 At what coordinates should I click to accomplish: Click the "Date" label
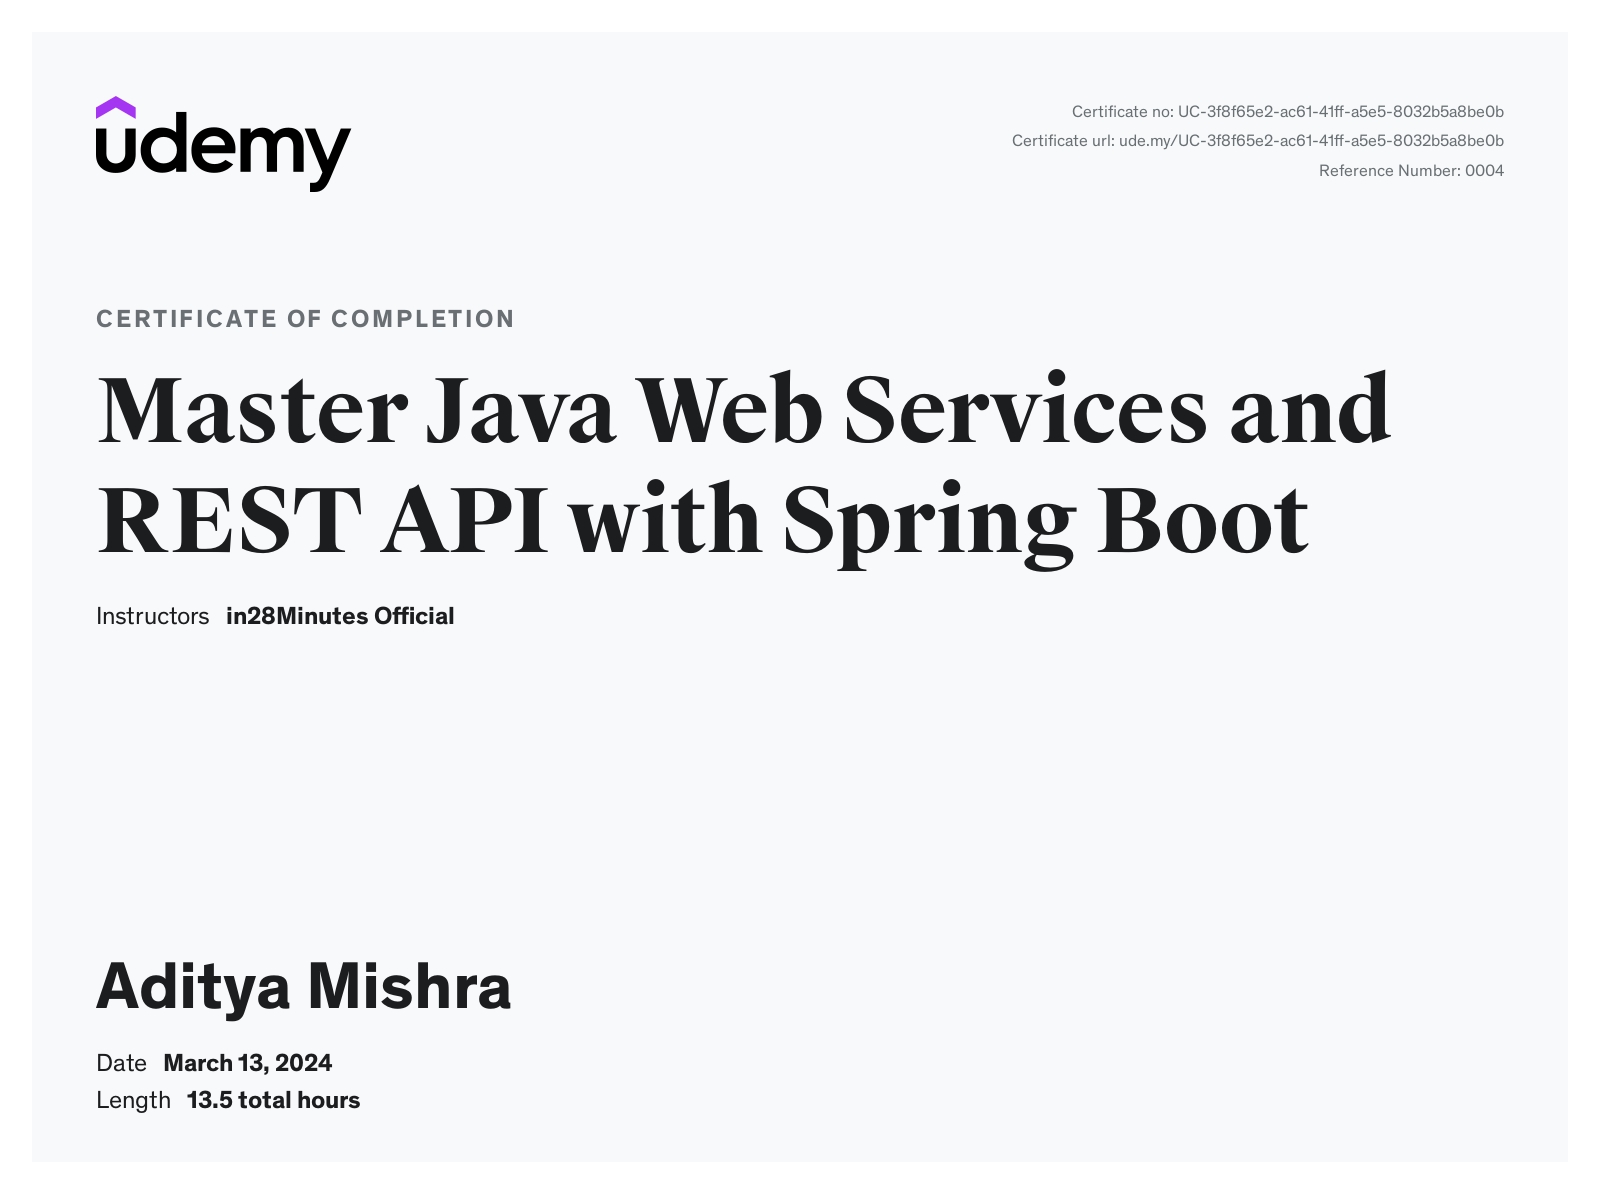tap(121, 1063)
